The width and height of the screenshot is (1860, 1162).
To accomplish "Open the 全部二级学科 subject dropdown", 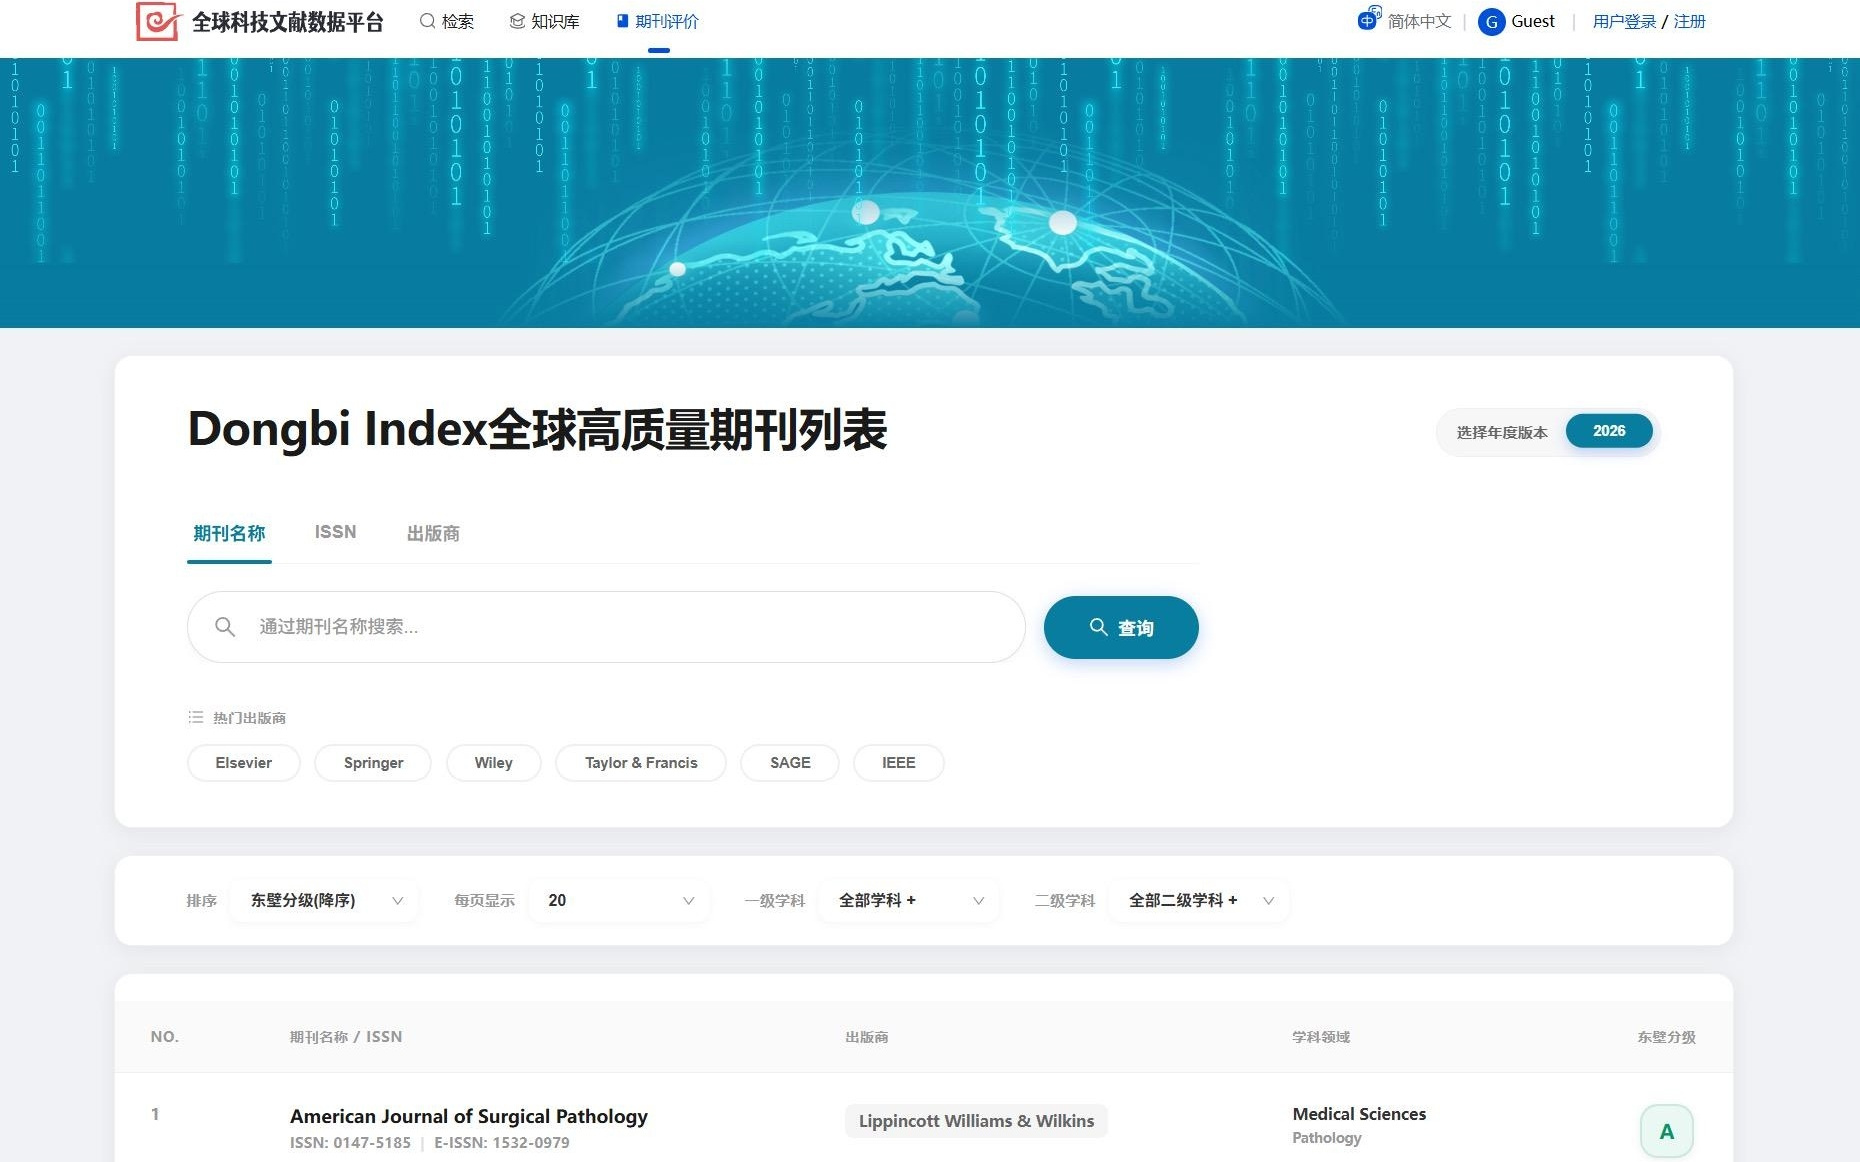I will coord(1196,899).
